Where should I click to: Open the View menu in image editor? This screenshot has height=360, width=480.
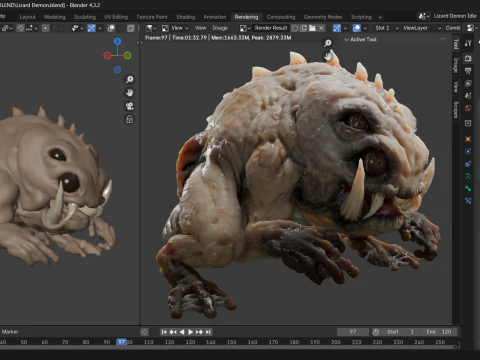tap(200, 28)
